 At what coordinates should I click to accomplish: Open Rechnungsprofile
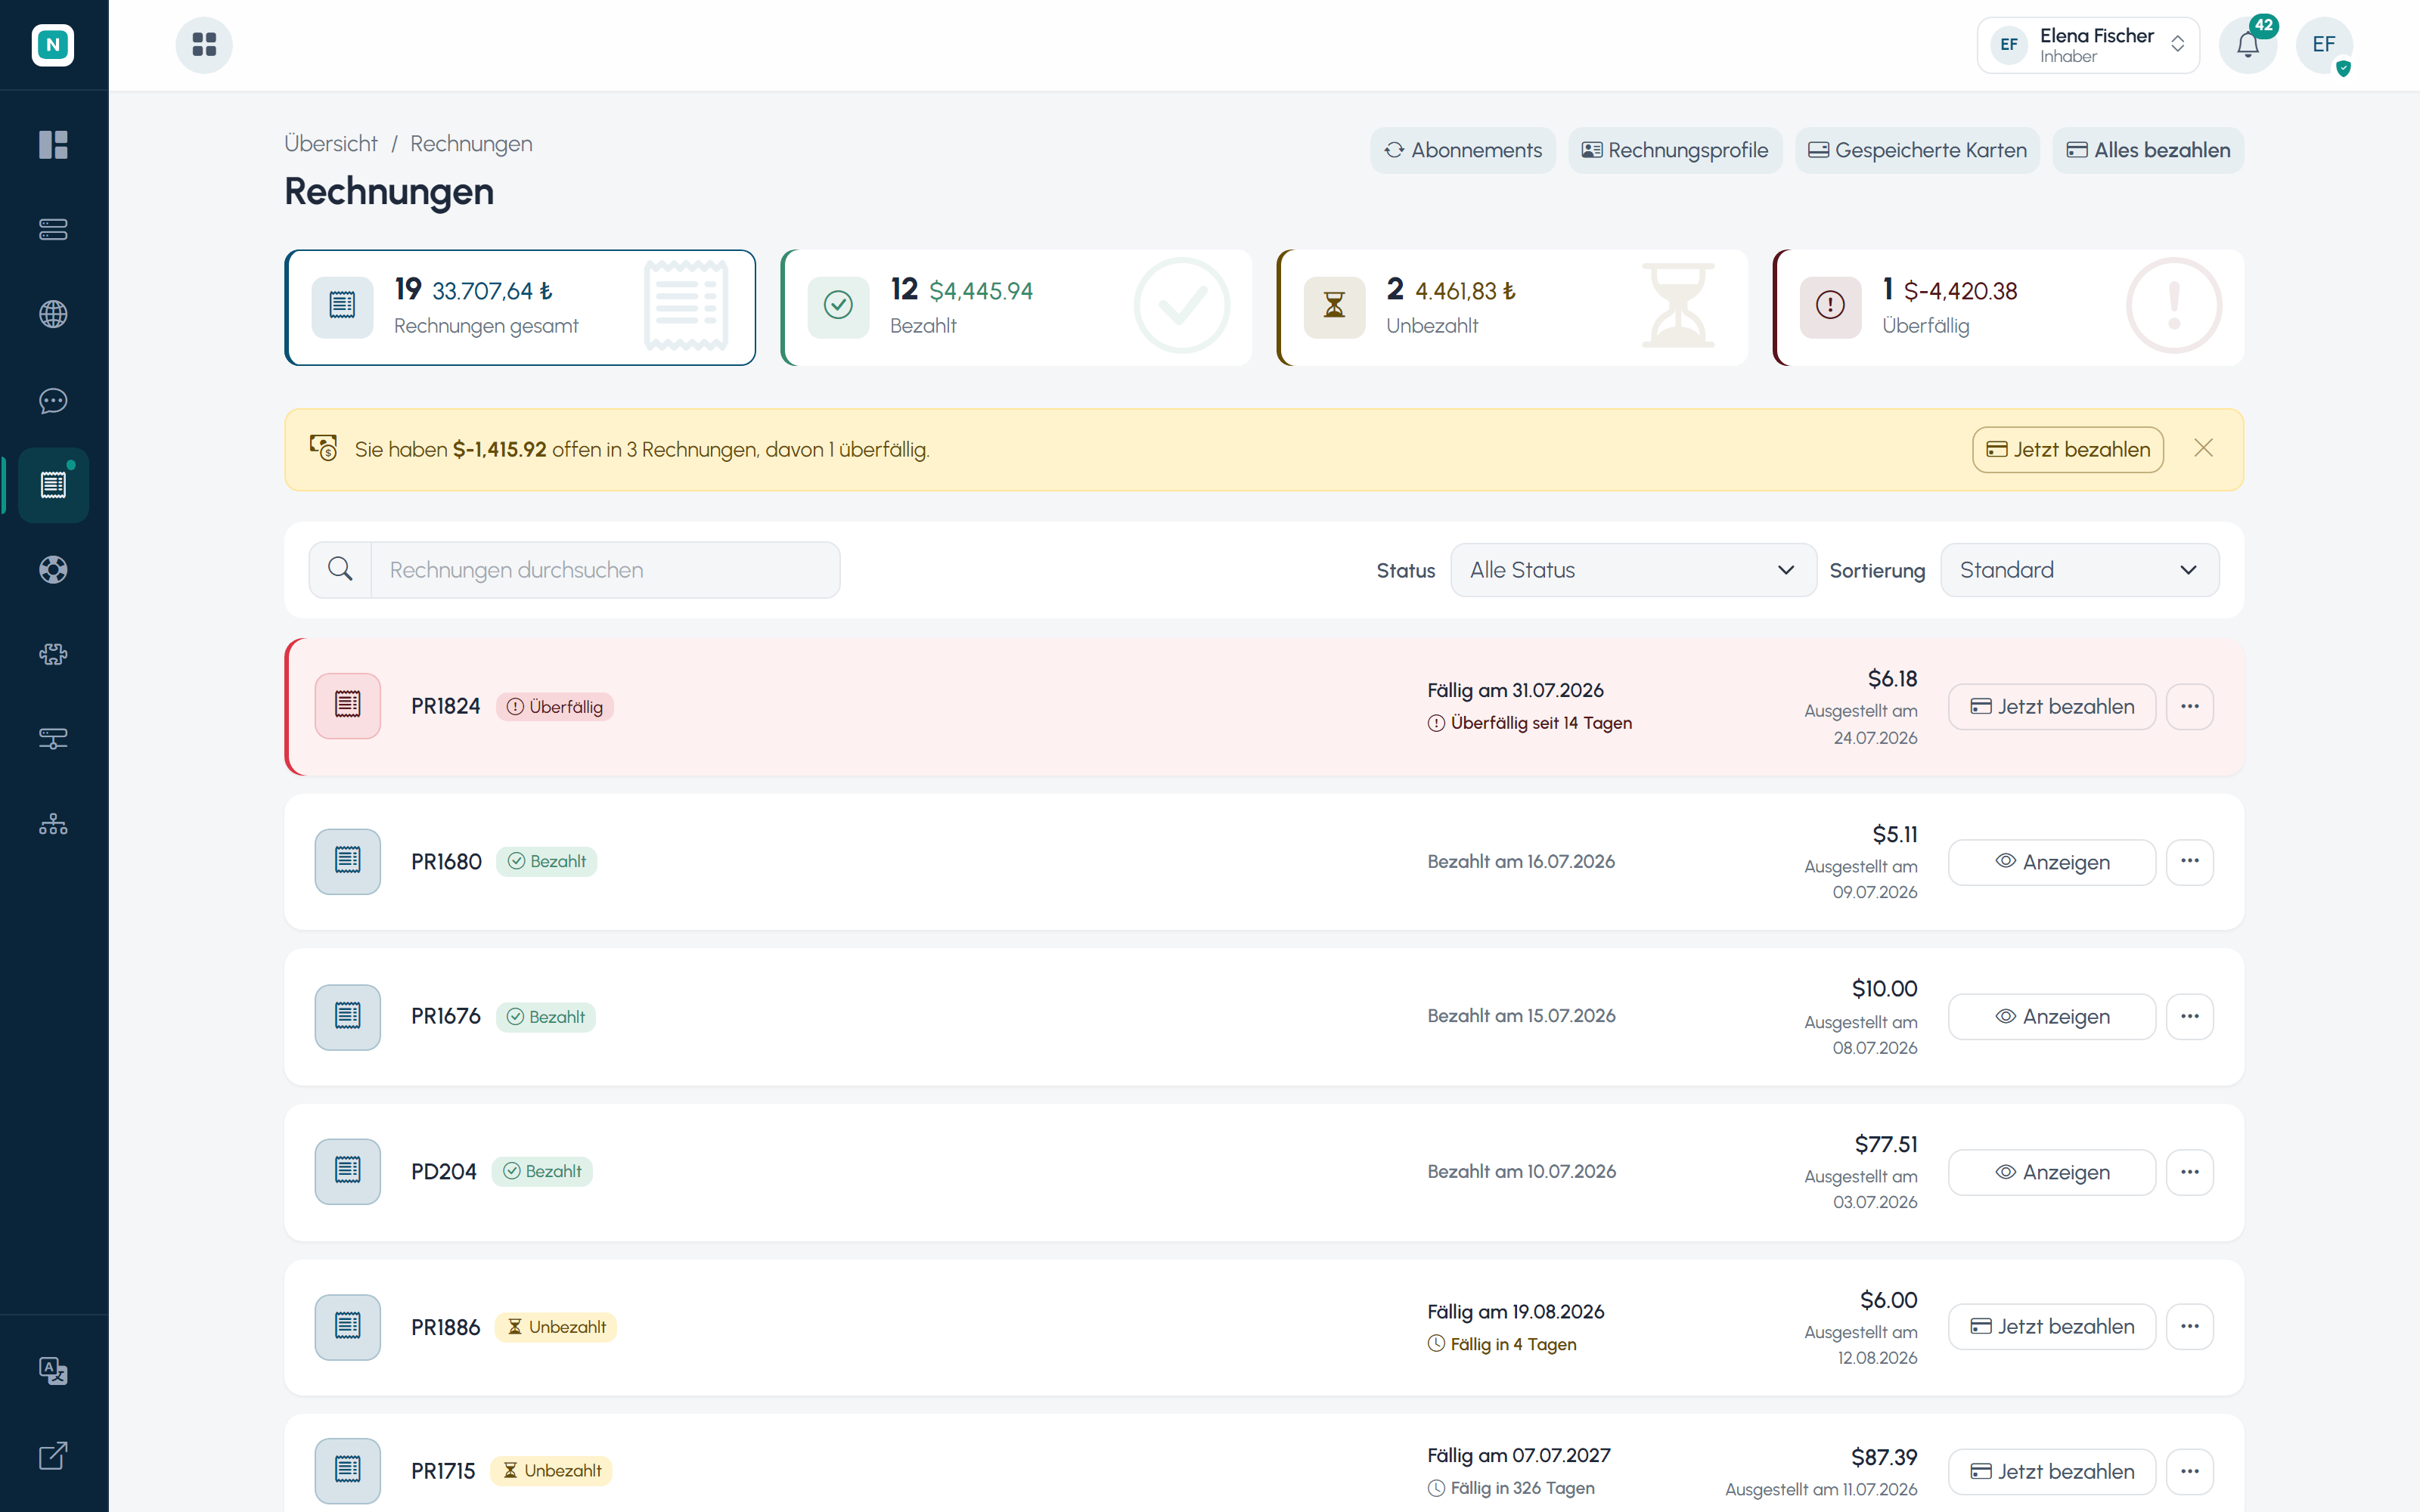point(1675,150)
